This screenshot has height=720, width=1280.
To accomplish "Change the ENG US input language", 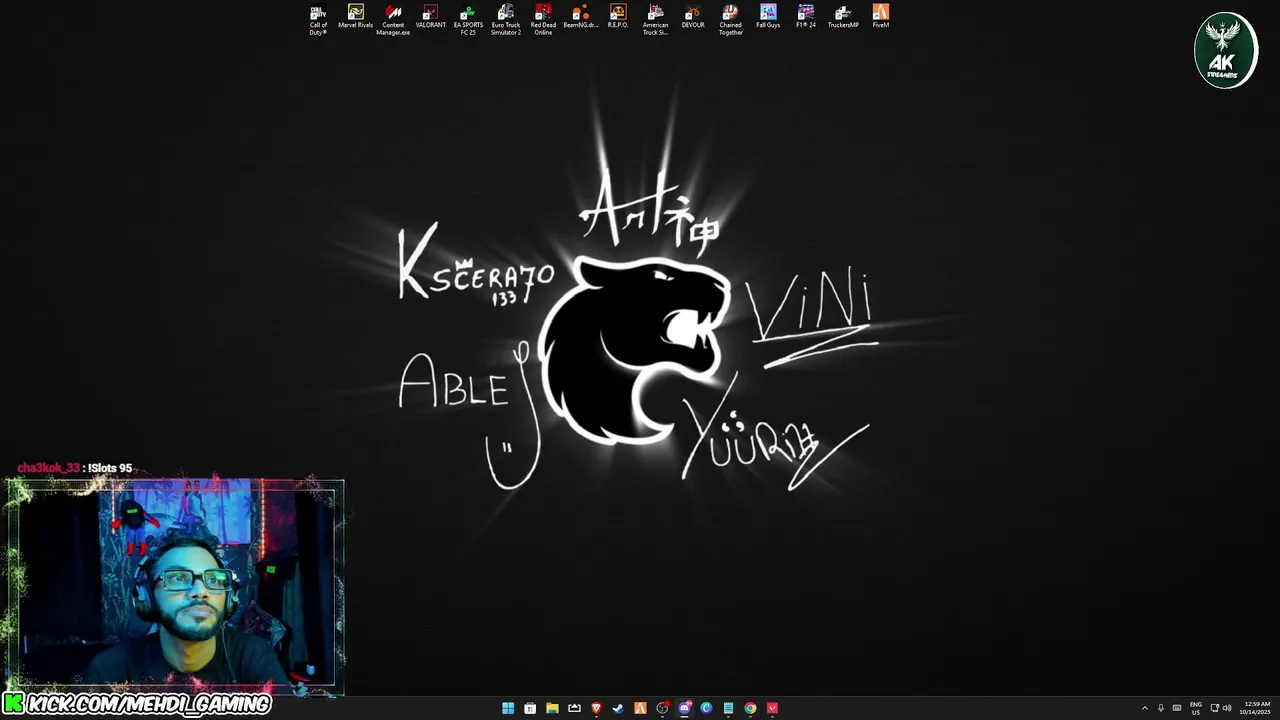I will tap(1195, 708).
